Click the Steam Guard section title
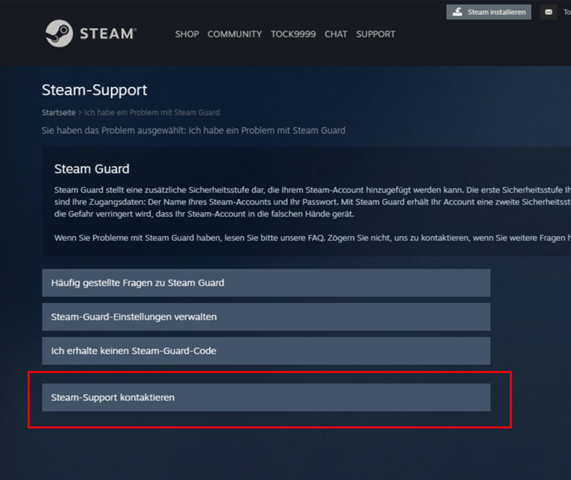 pyautogui.click(x=92, y=169)
